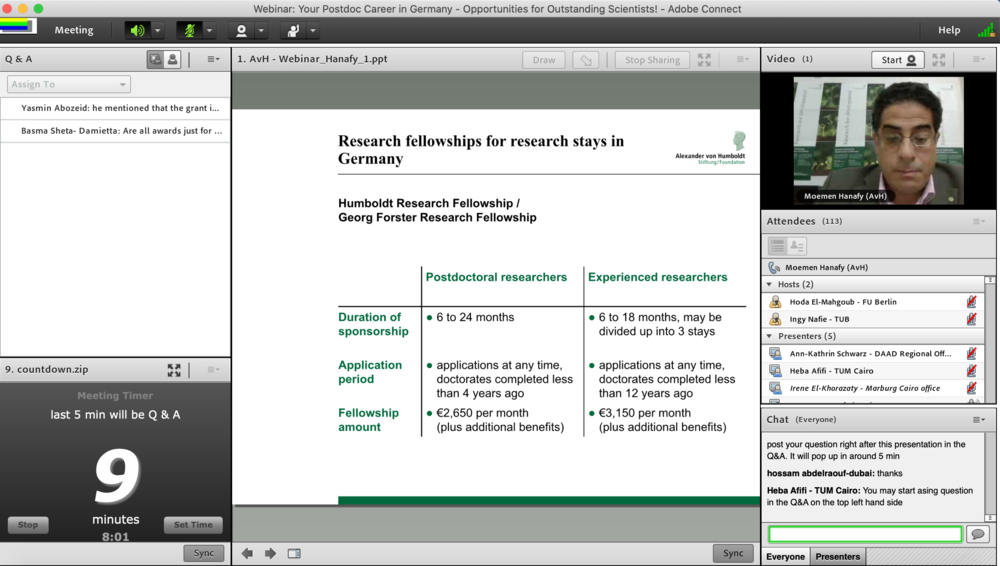This screenshot has width=1000, height=566.
Task: Click presenter icon beside Heba Afifi
Action: click(x=776, y=371)
